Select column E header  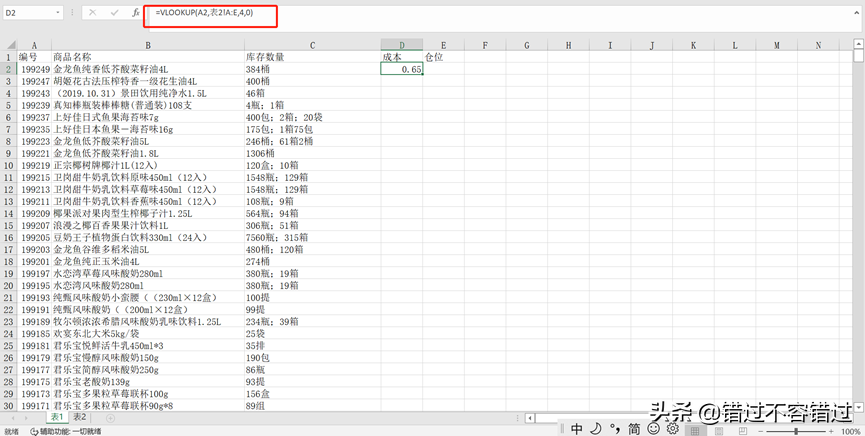[x=444, y=46]
